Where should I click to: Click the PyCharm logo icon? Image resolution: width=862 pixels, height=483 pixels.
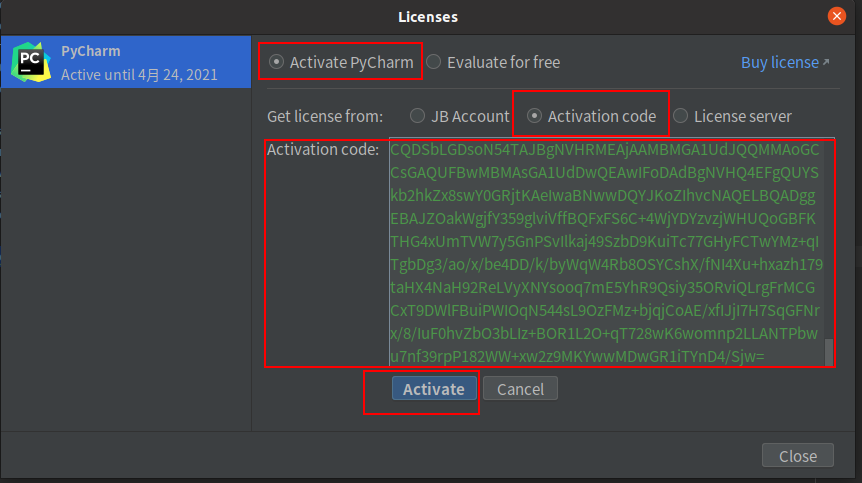pyautogui.click(x=31, y=62)
